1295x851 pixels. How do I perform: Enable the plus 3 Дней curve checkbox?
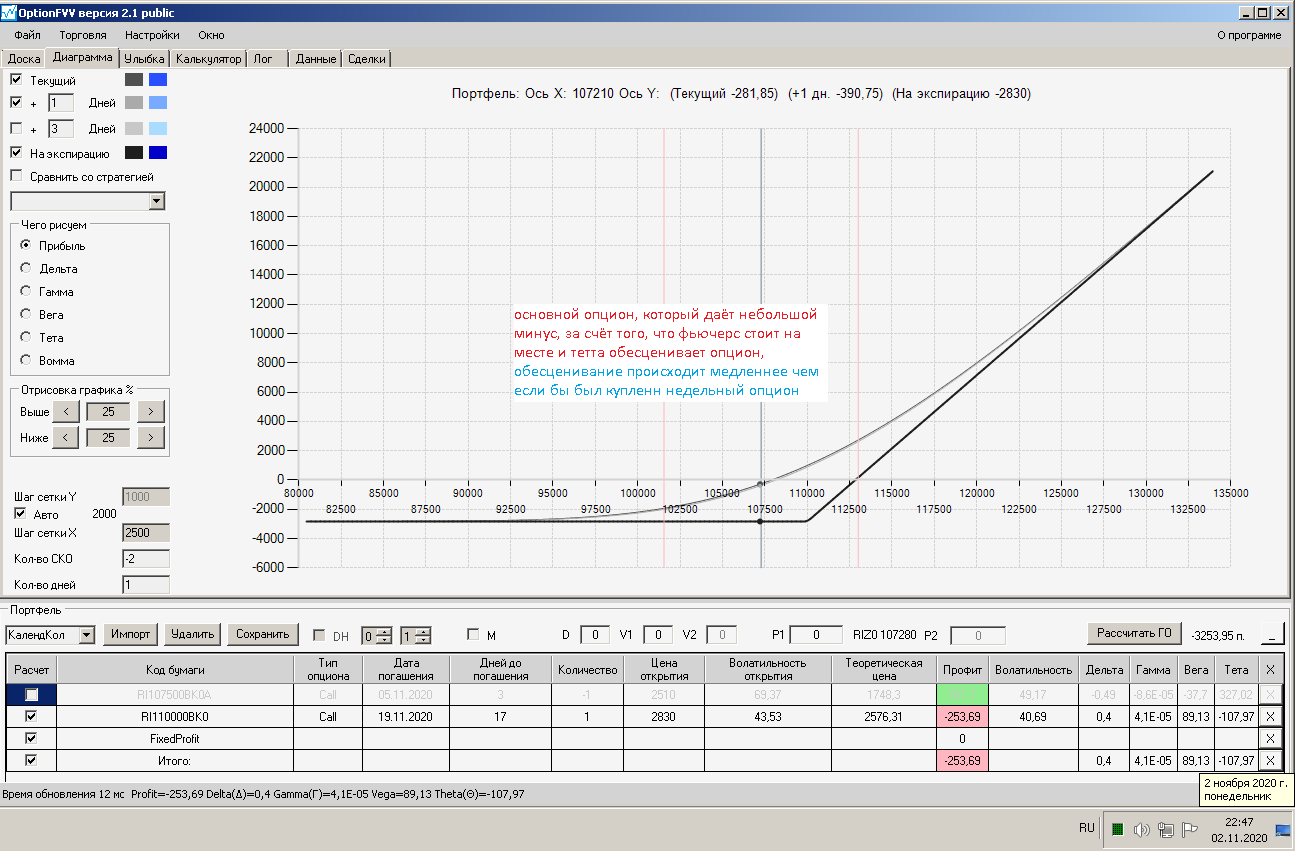coord(16,128)
